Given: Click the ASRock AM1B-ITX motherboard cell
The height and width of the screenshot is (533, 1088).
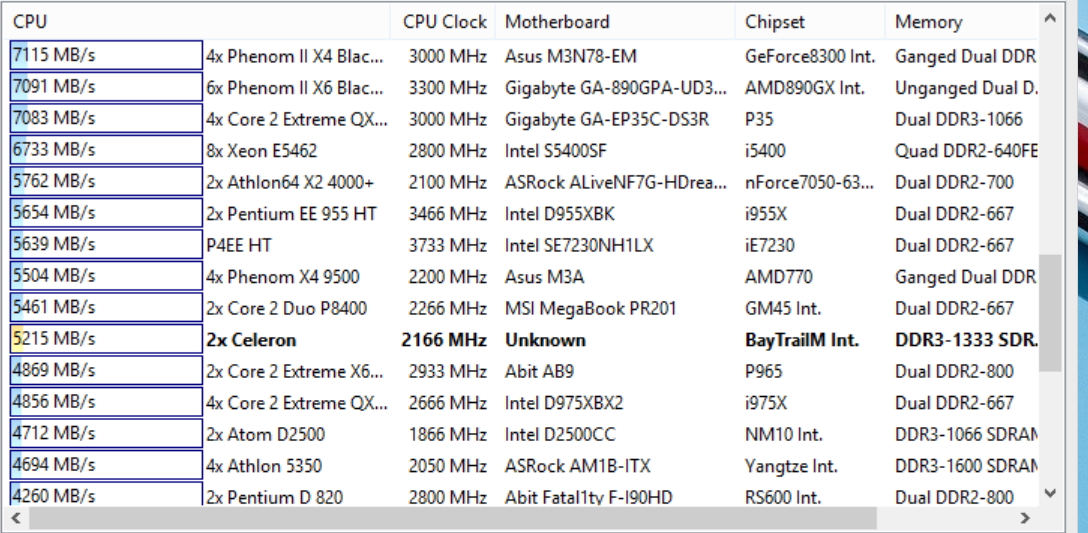Looking at the screenshot, I should point(578,466).
